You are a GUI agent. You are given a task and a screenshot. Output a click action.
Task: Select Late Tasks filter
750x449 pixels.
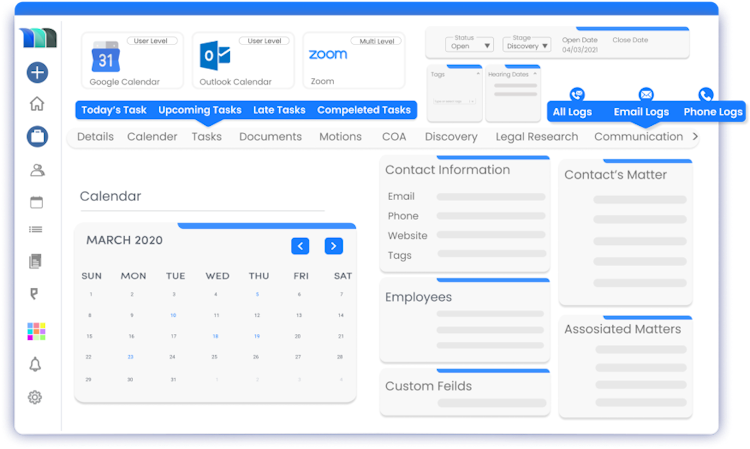[x=279, y=110]
